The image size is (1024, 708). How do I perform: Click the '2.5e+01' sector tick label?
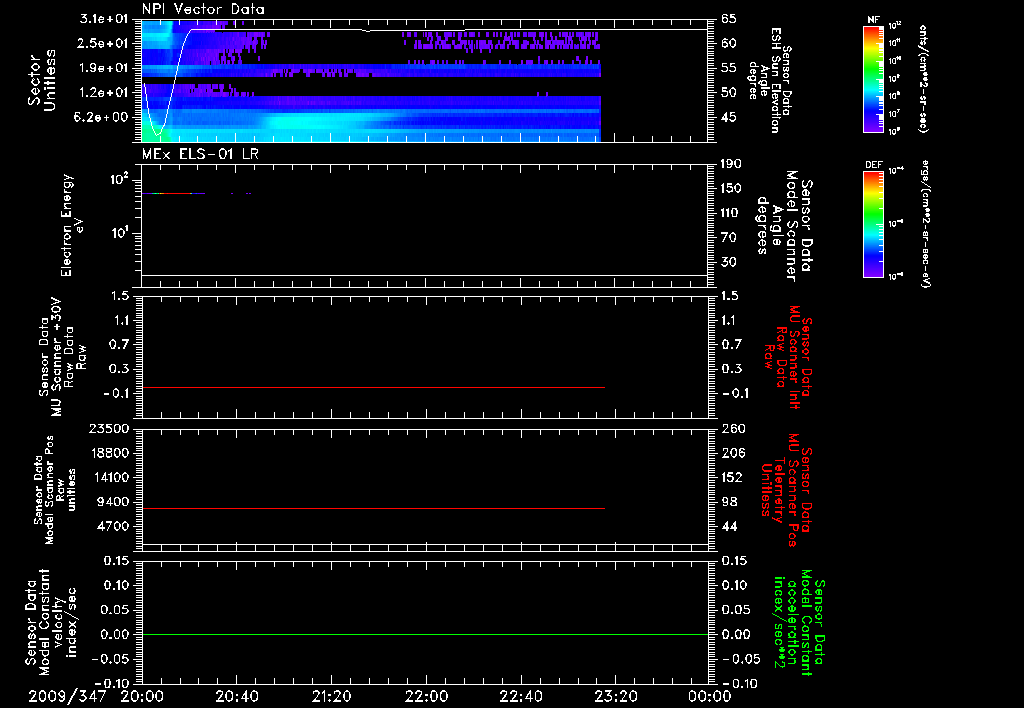(x=104, y=43)
